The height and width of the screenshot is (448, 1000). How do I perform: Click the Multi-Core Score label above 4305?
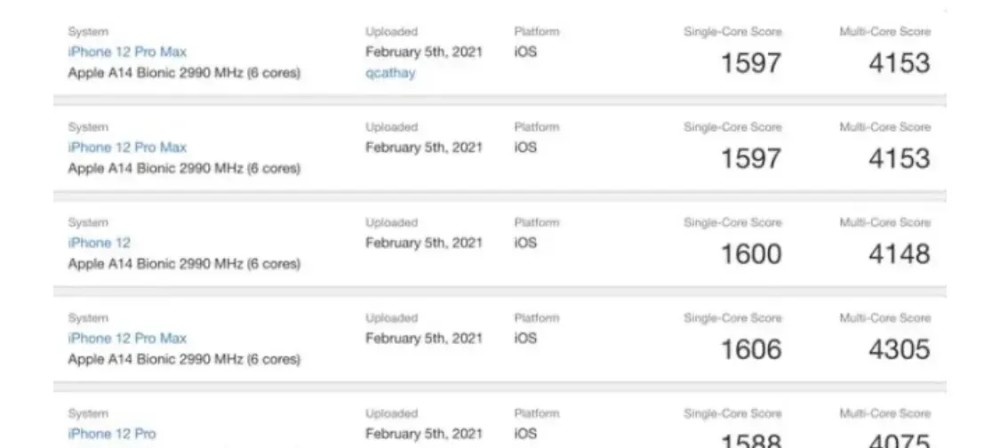(x=885, y=318)
